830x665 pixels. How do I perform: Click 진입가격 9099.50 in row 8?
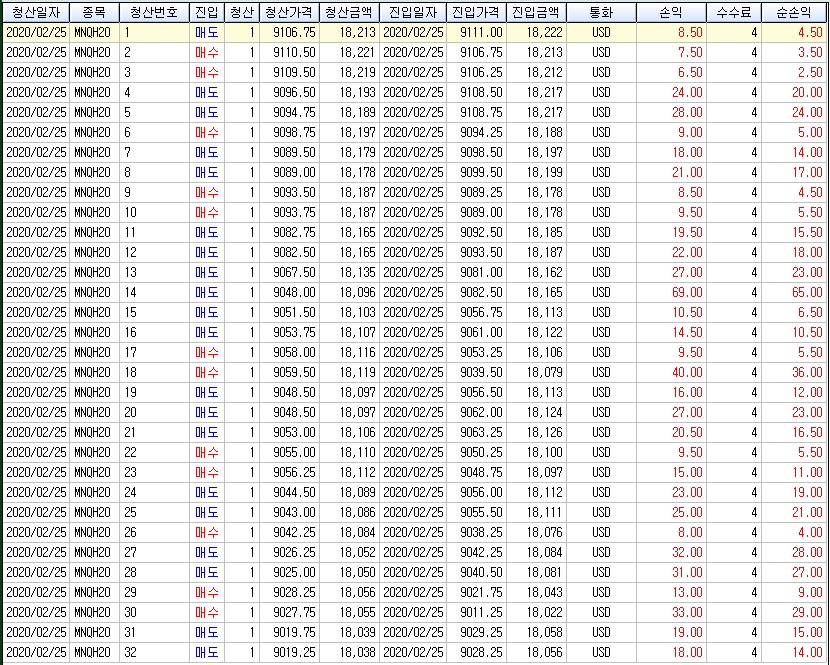(x=481, y=173)
